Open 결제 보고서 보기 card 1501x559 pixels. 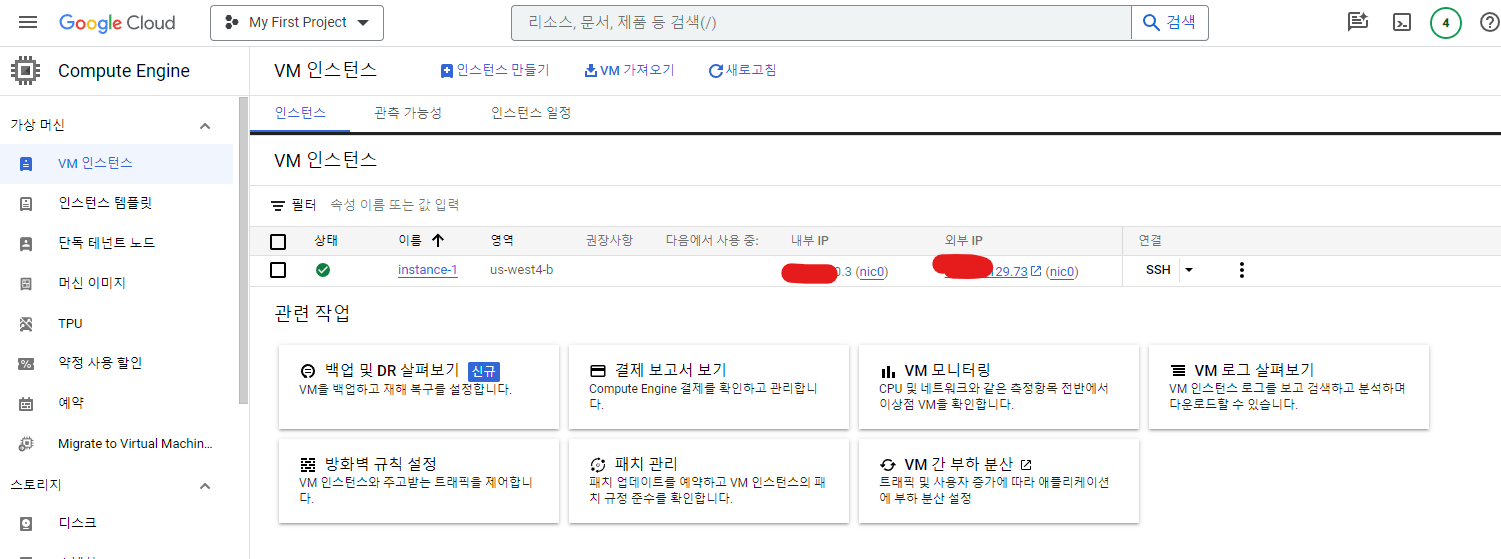tap(709, 387)
